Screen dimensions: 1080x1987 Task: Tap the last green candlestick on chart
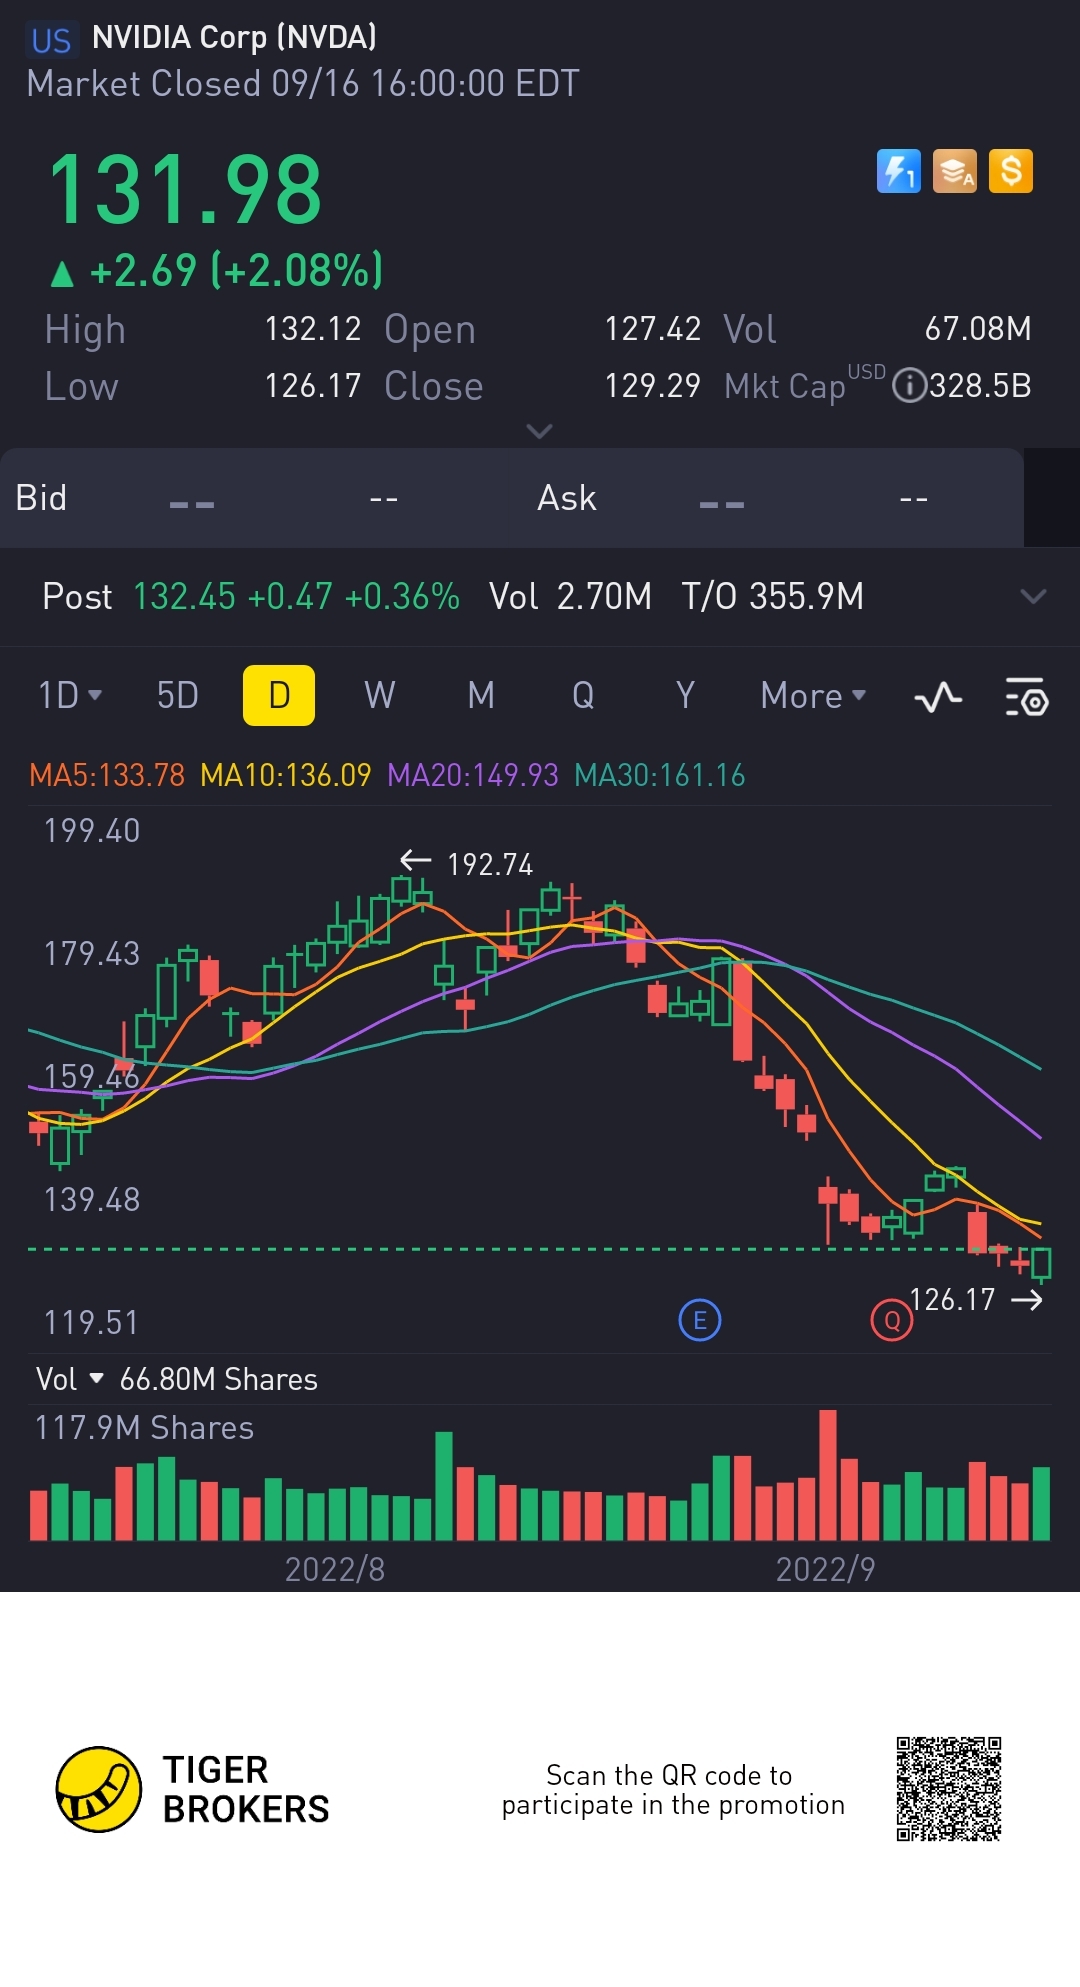(1041, 1264)
